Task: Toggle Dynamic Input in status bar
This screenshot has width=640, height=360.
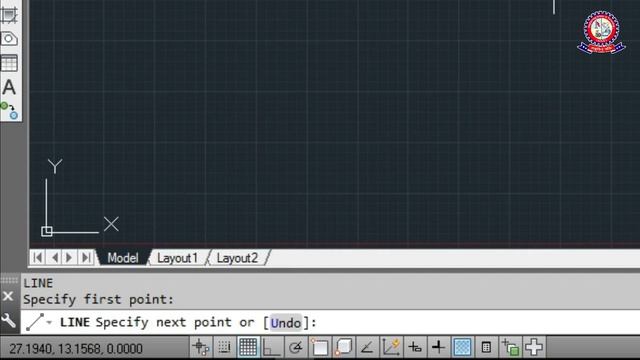Action: [x=415, y=347]
